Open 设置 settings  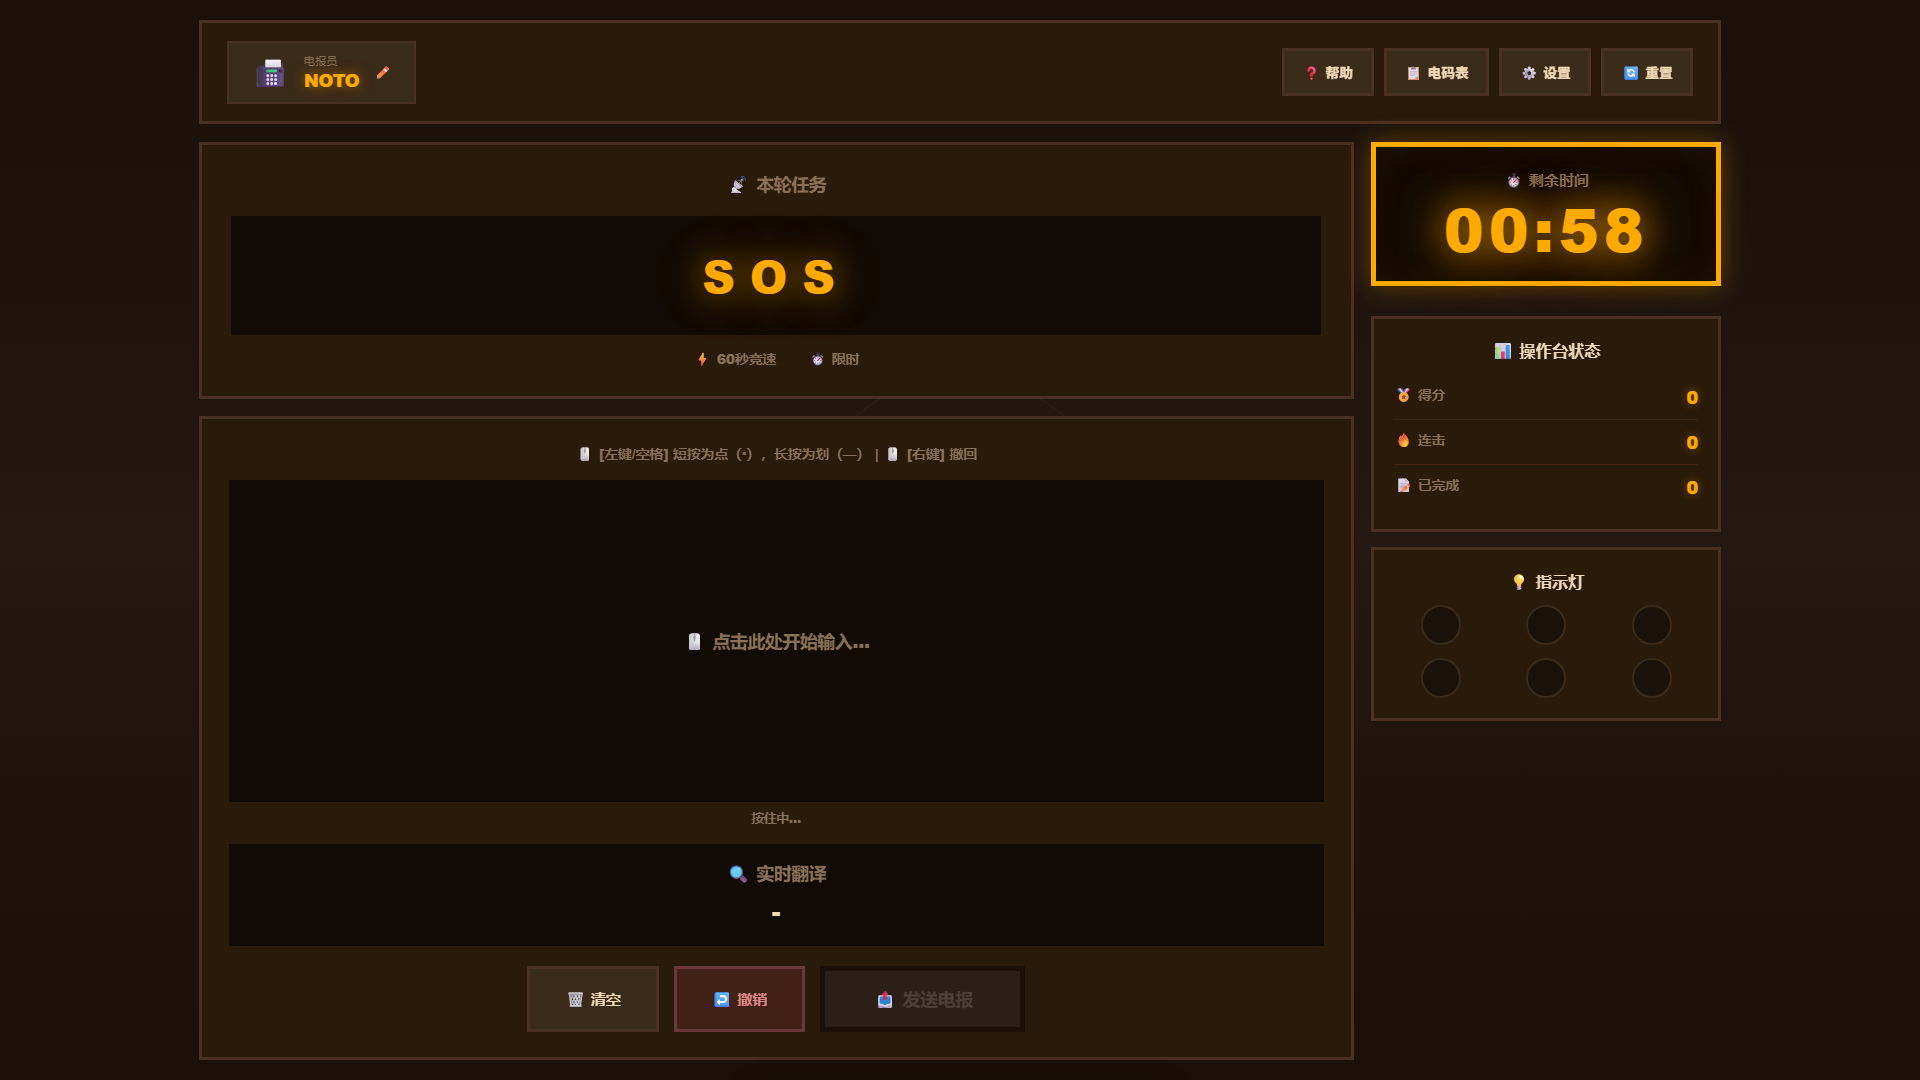click(1544, 72)
